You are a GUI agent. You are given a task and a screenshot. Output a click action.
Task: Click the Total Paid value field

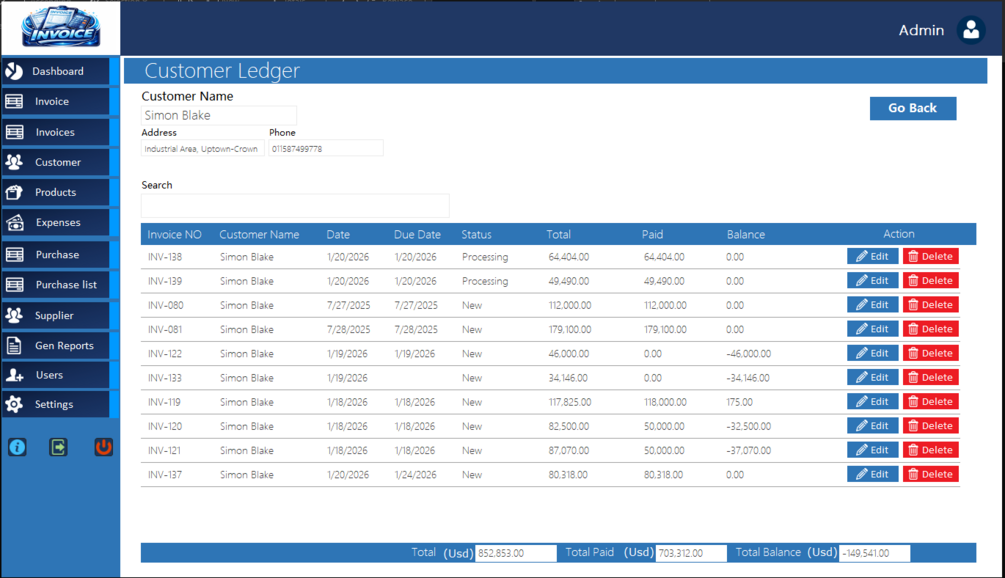tap(691, 553)
